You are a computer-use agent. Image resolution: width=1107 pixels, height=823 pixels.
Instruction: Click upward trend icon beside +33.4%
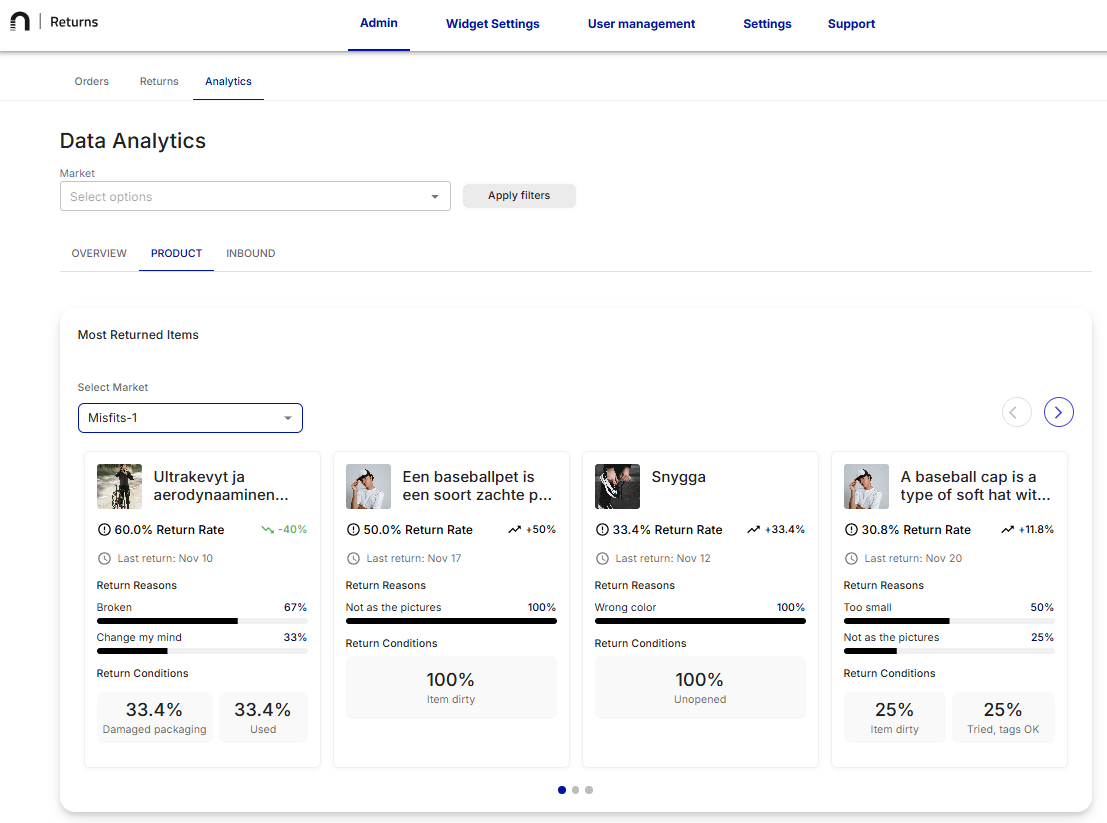click(x=753, y=530)
